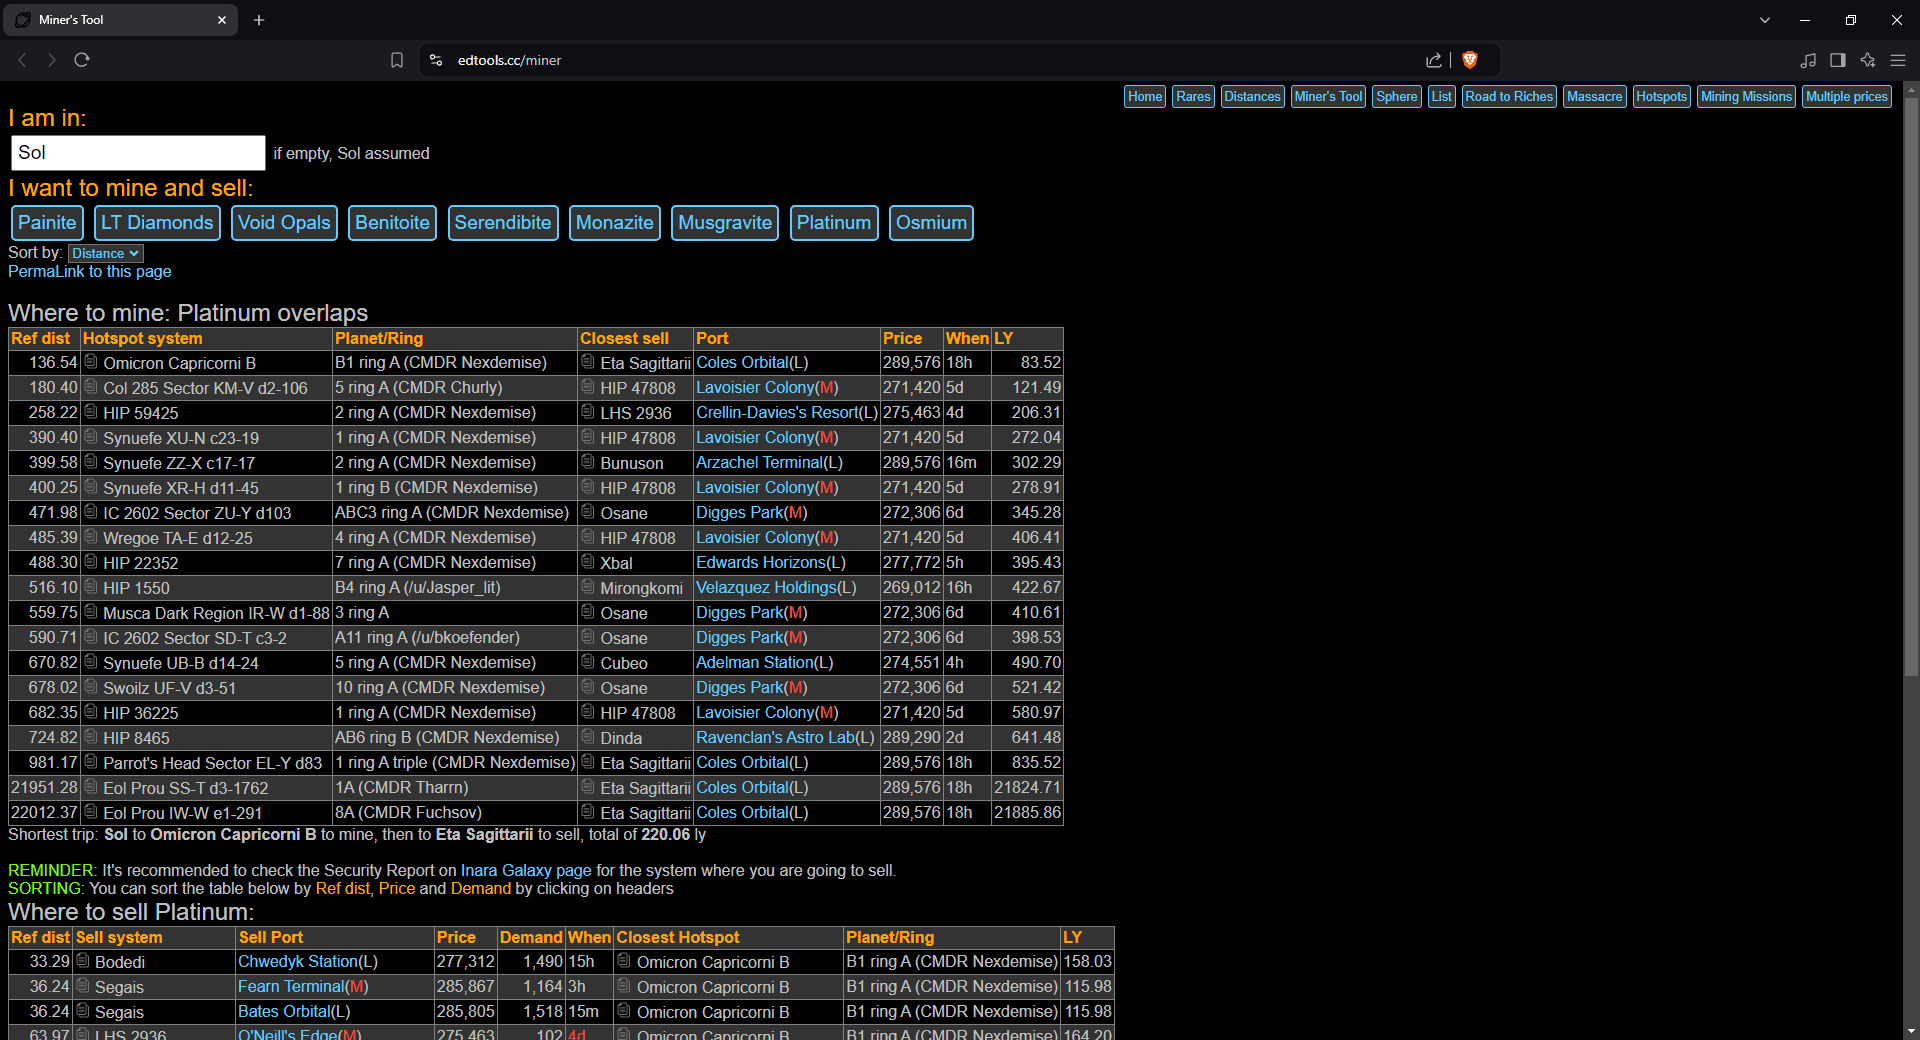This screenshot has width=1920, height=1040.
Task: Click the Sol system input field
Action: [x=138, y=153]
